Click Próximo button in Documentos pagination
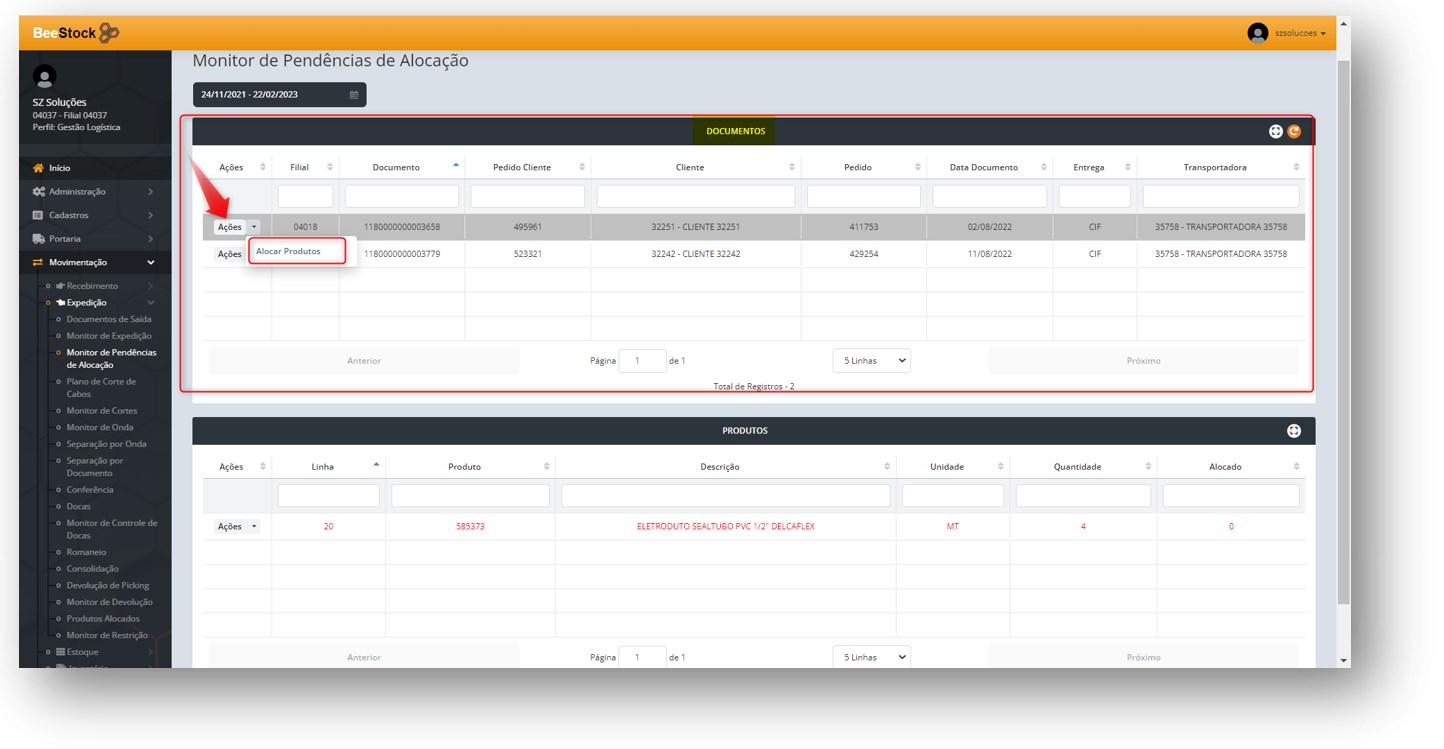Image resolution: width=1444 pixels, height=749 pixels. tap(1143, 361)
